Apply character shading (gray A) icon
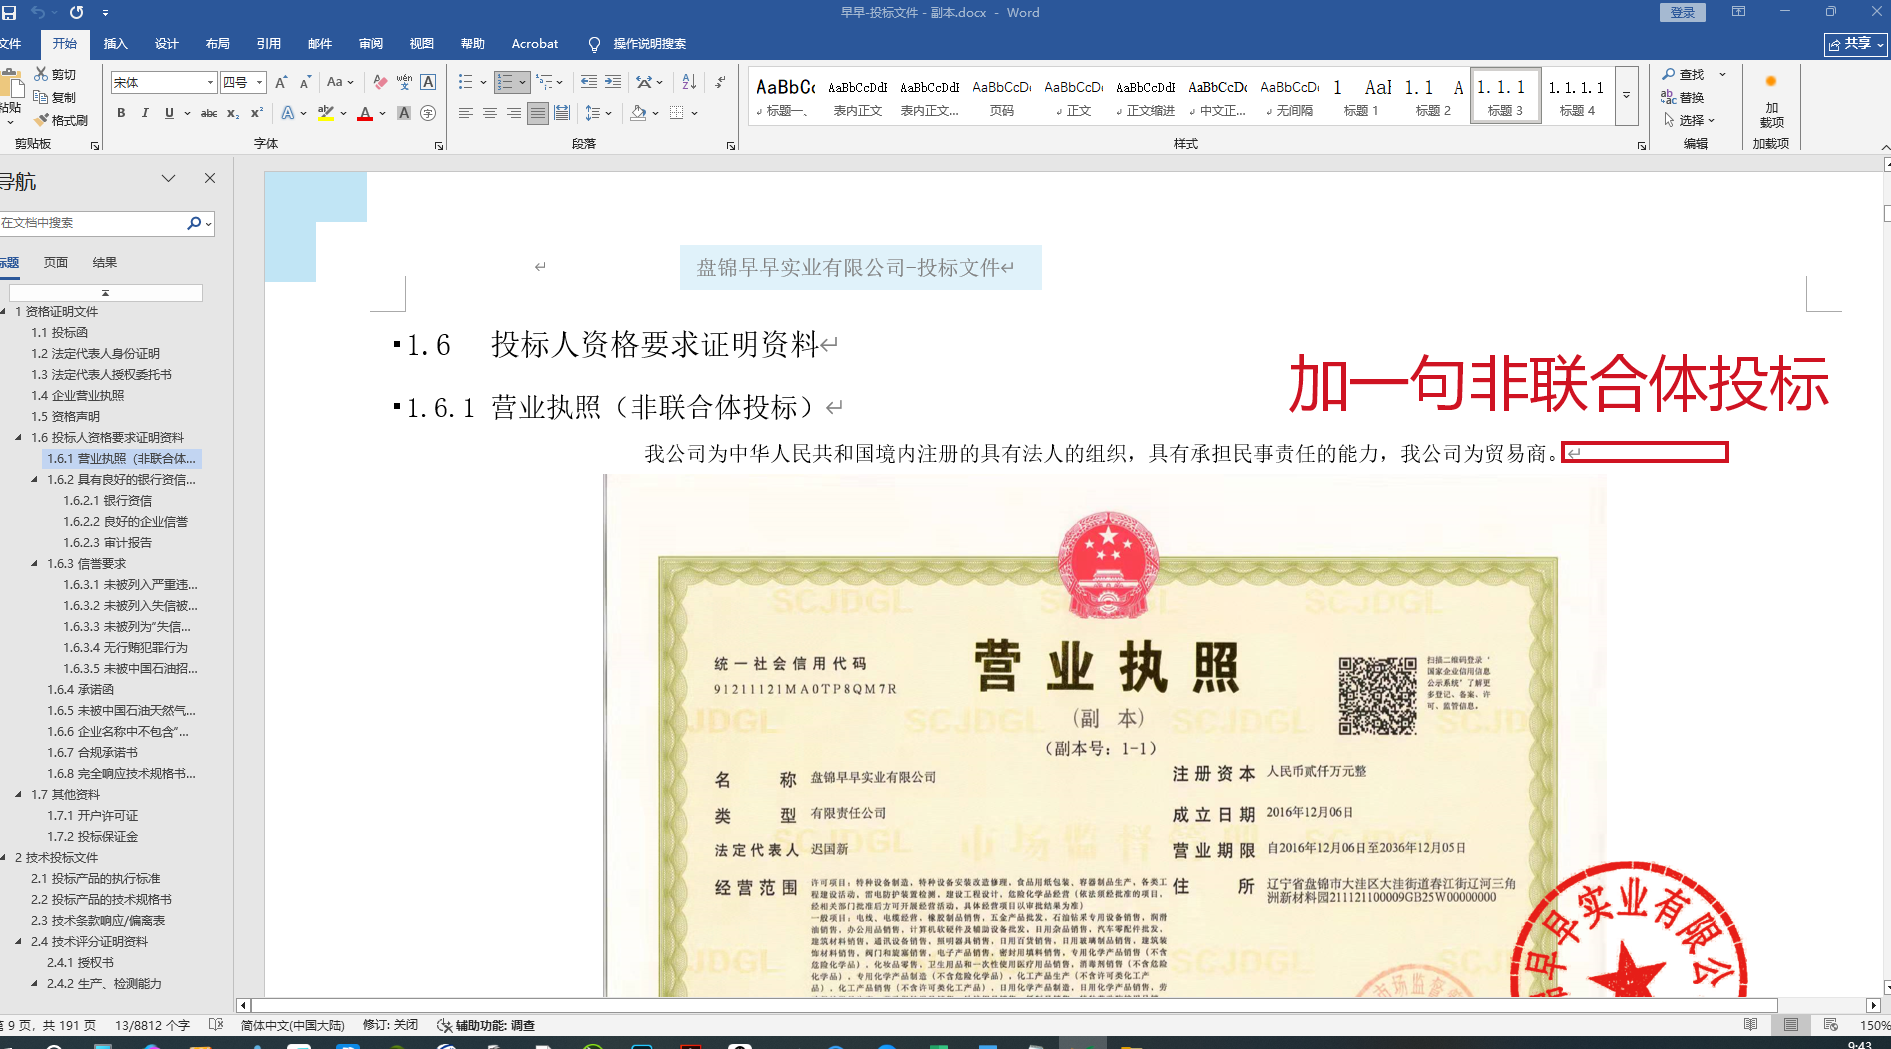 click(x=404, y=113)
